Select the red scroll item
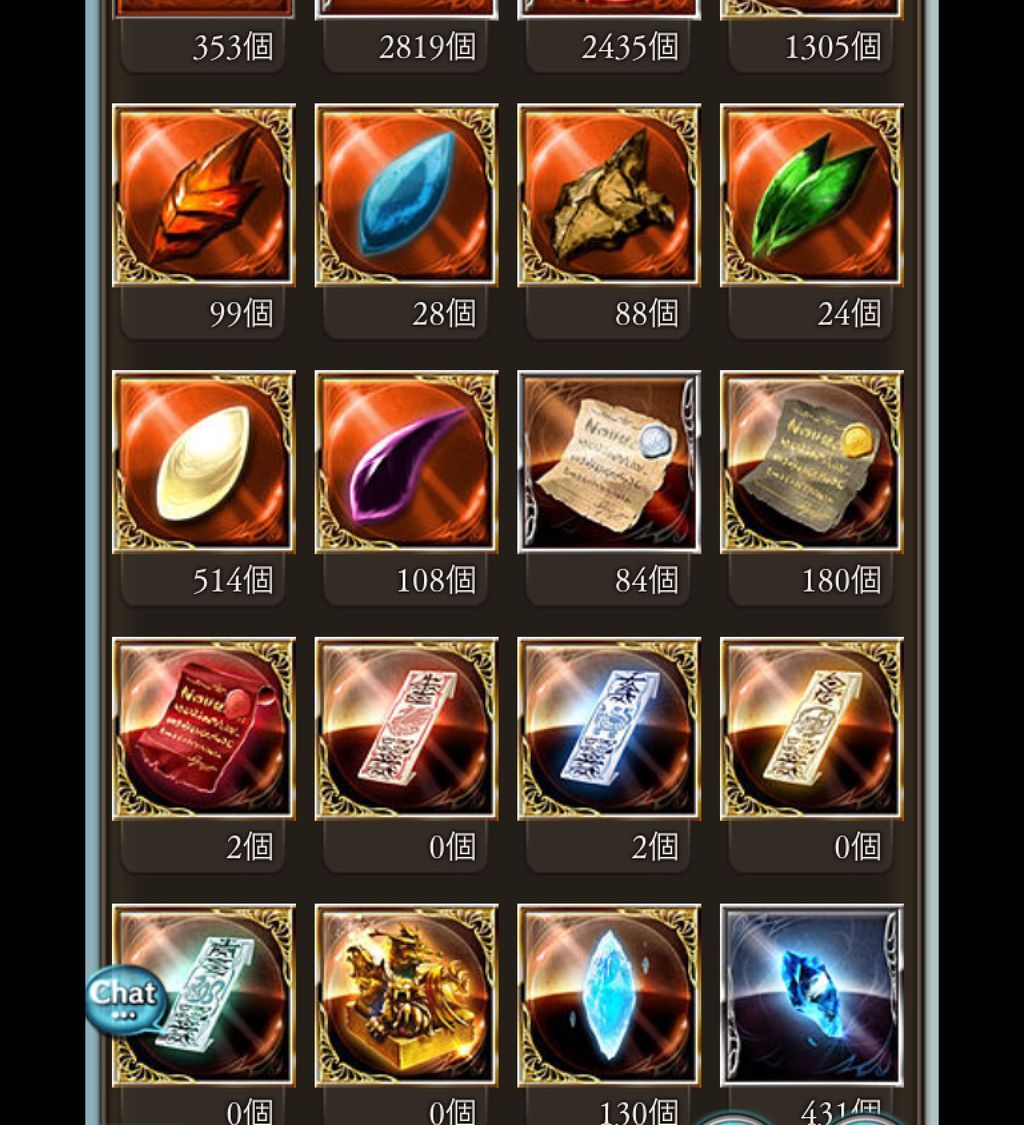 [204, 729]
